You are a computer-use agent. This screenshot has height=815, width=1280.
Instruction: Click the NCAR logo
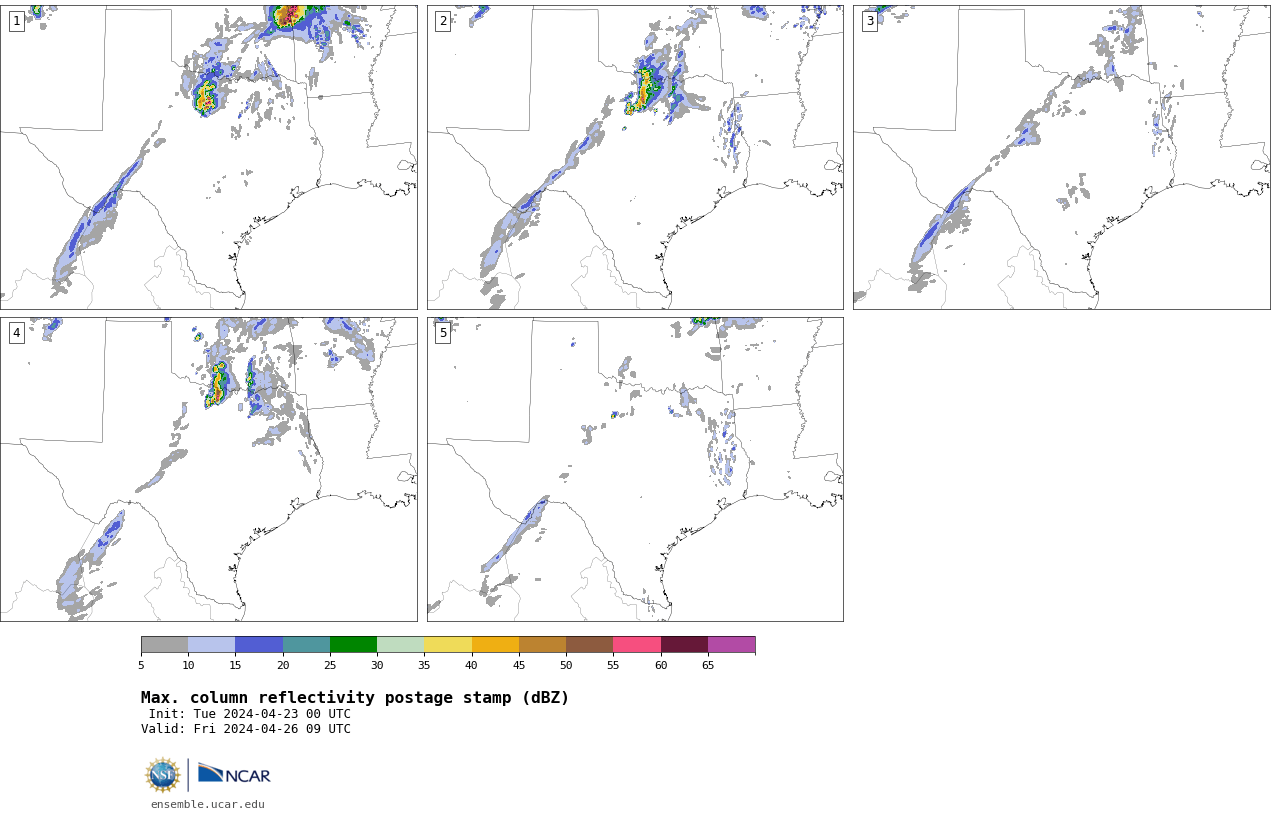point(234,774)
